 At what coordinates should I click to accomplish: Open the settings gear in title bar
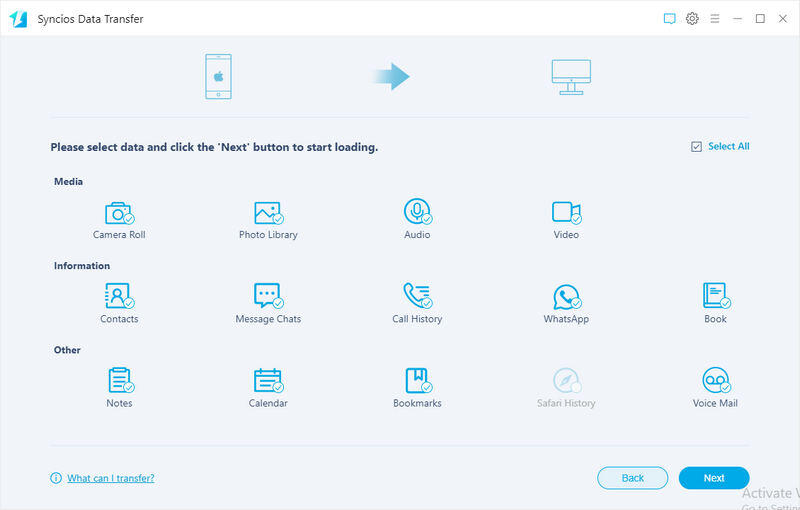pos(692,19)
